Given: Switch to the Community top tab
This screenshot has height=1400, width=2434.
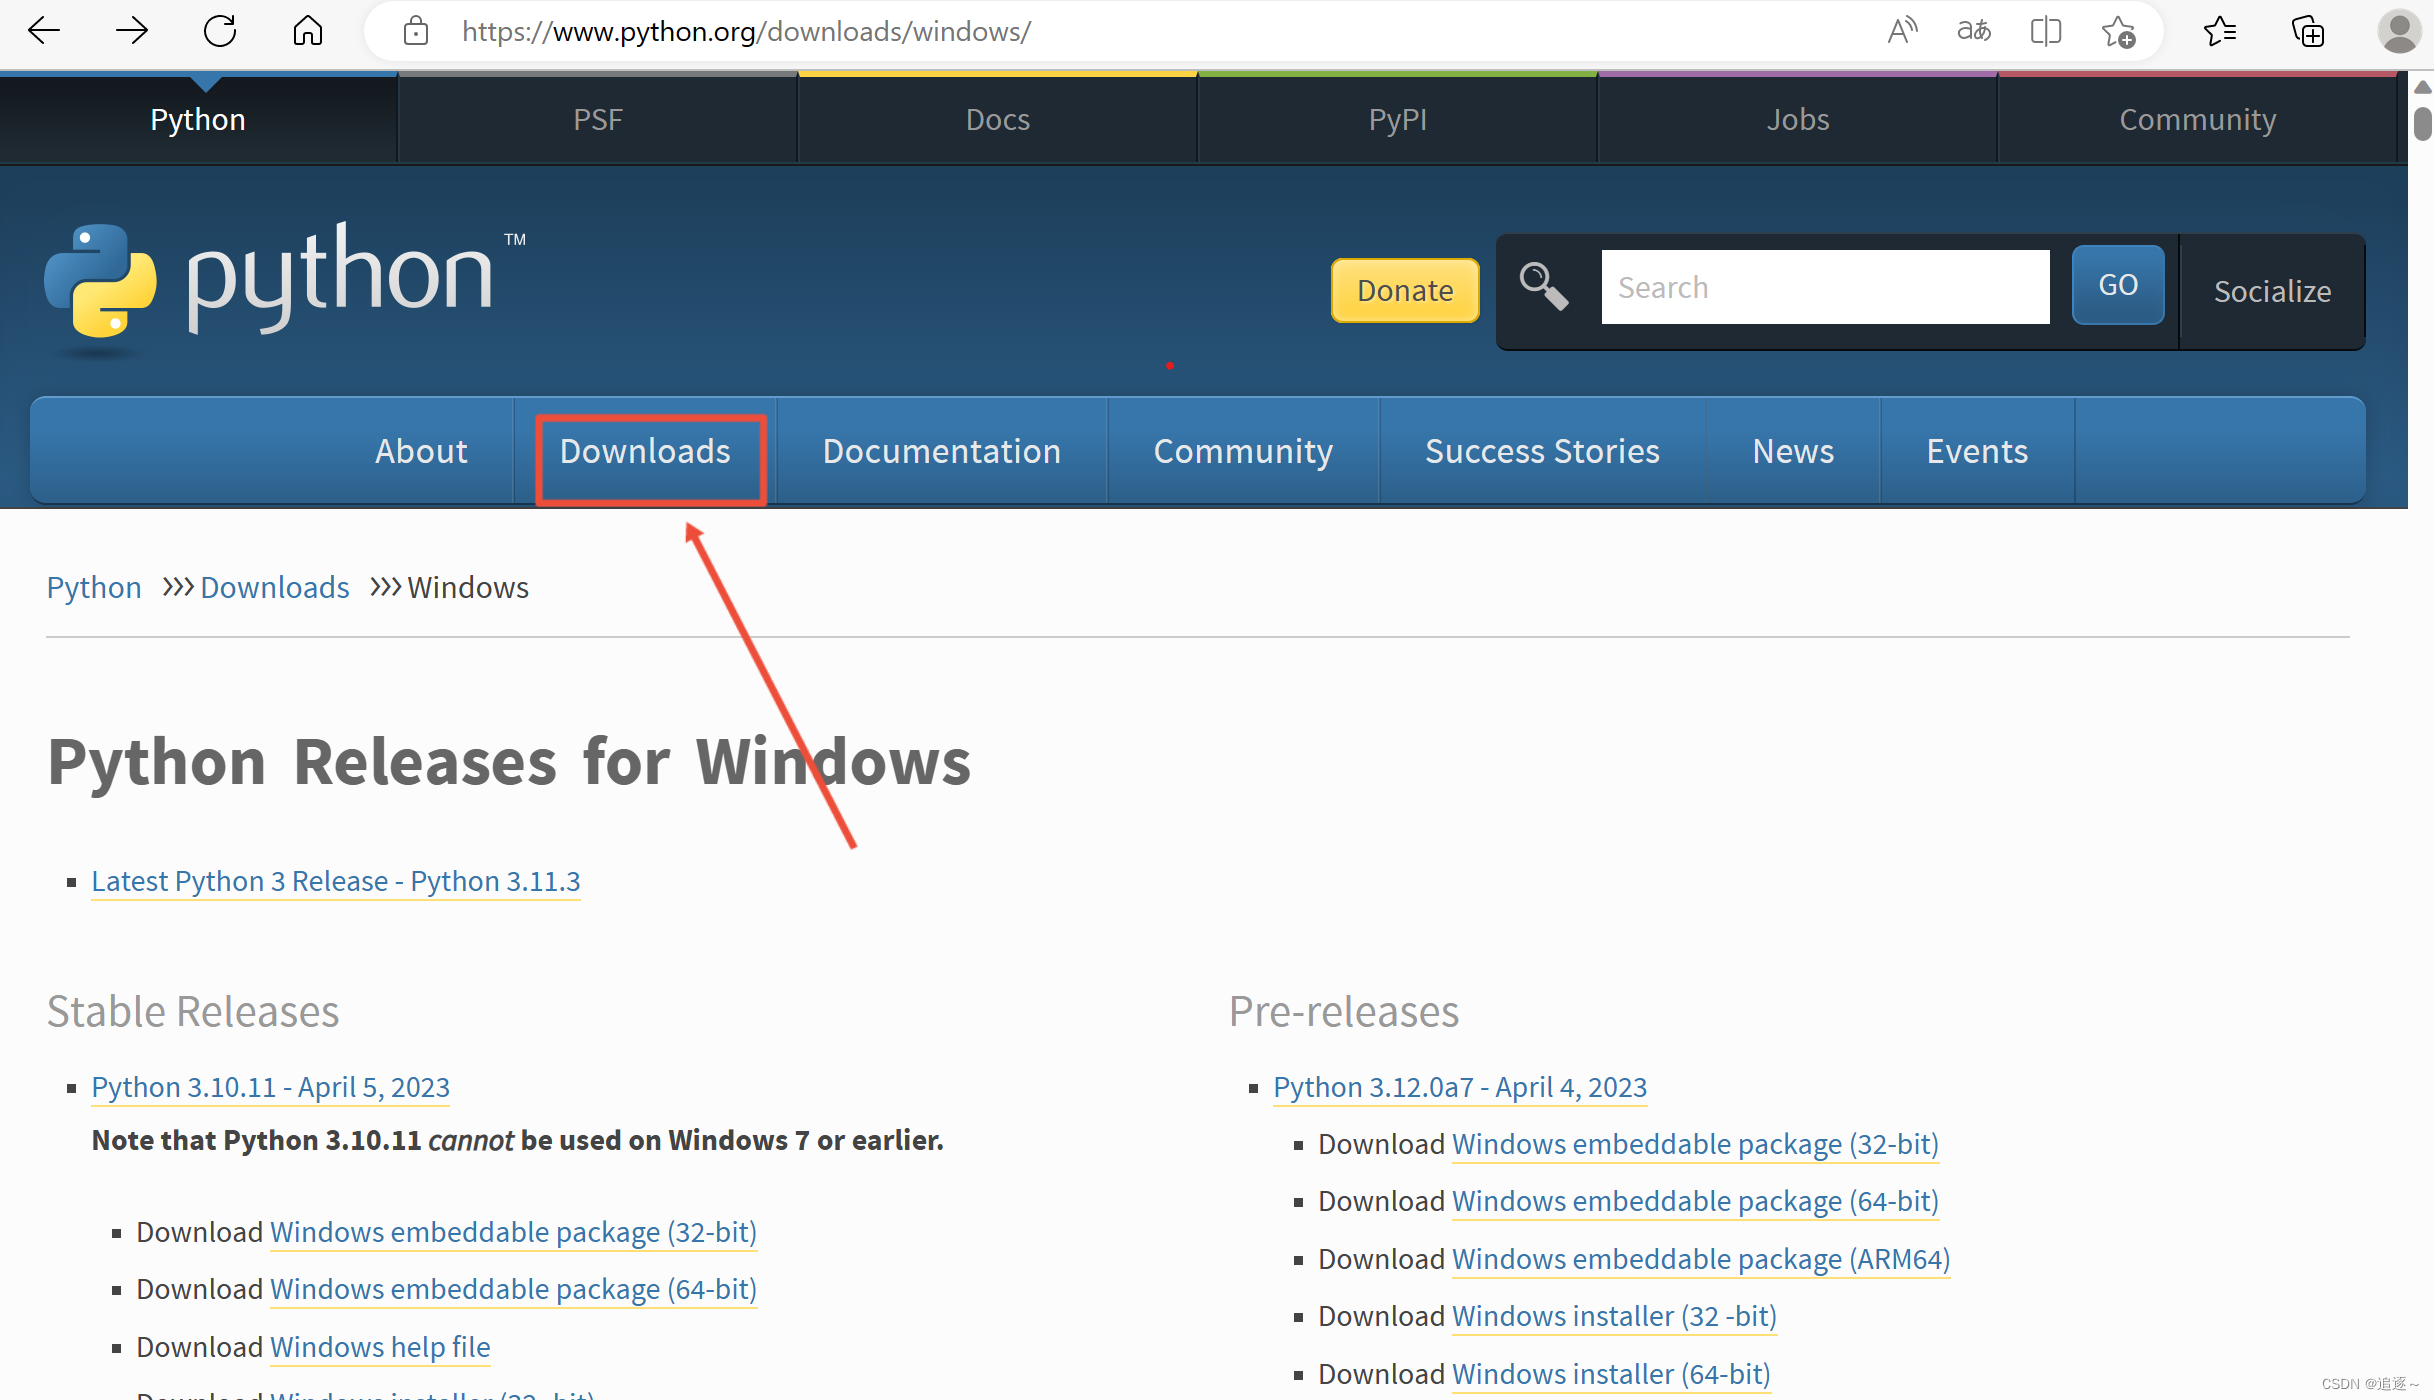Looking at the screenshot, I should click(x=2198, y=119).
